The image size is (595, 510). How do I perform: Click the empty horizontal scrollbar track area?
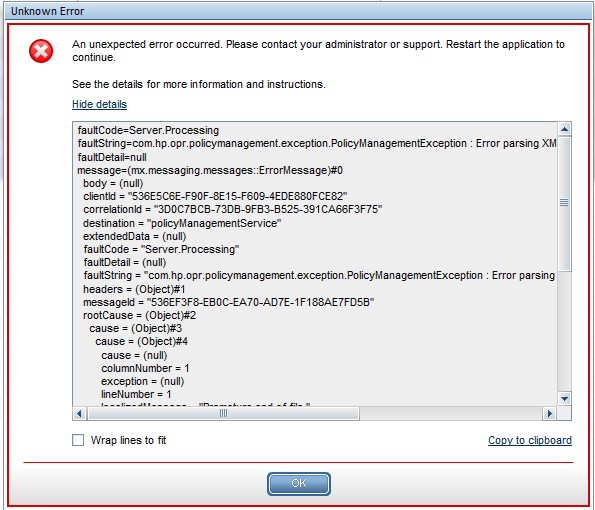pyautogui.click(x=451, y=413)
